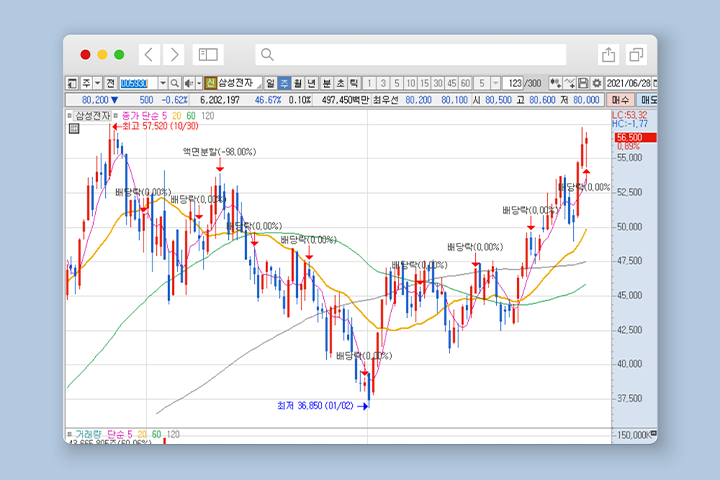Select the 15 interval button
The height and width of the screenshot is (480, 720).
pyautogui.click(x=424, y=83)
